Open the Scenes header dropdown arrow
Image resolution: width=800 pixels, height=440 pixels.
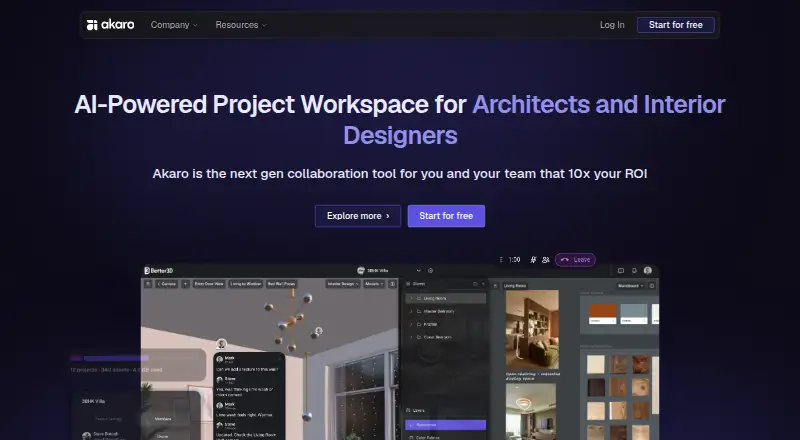tap(483, 284)
